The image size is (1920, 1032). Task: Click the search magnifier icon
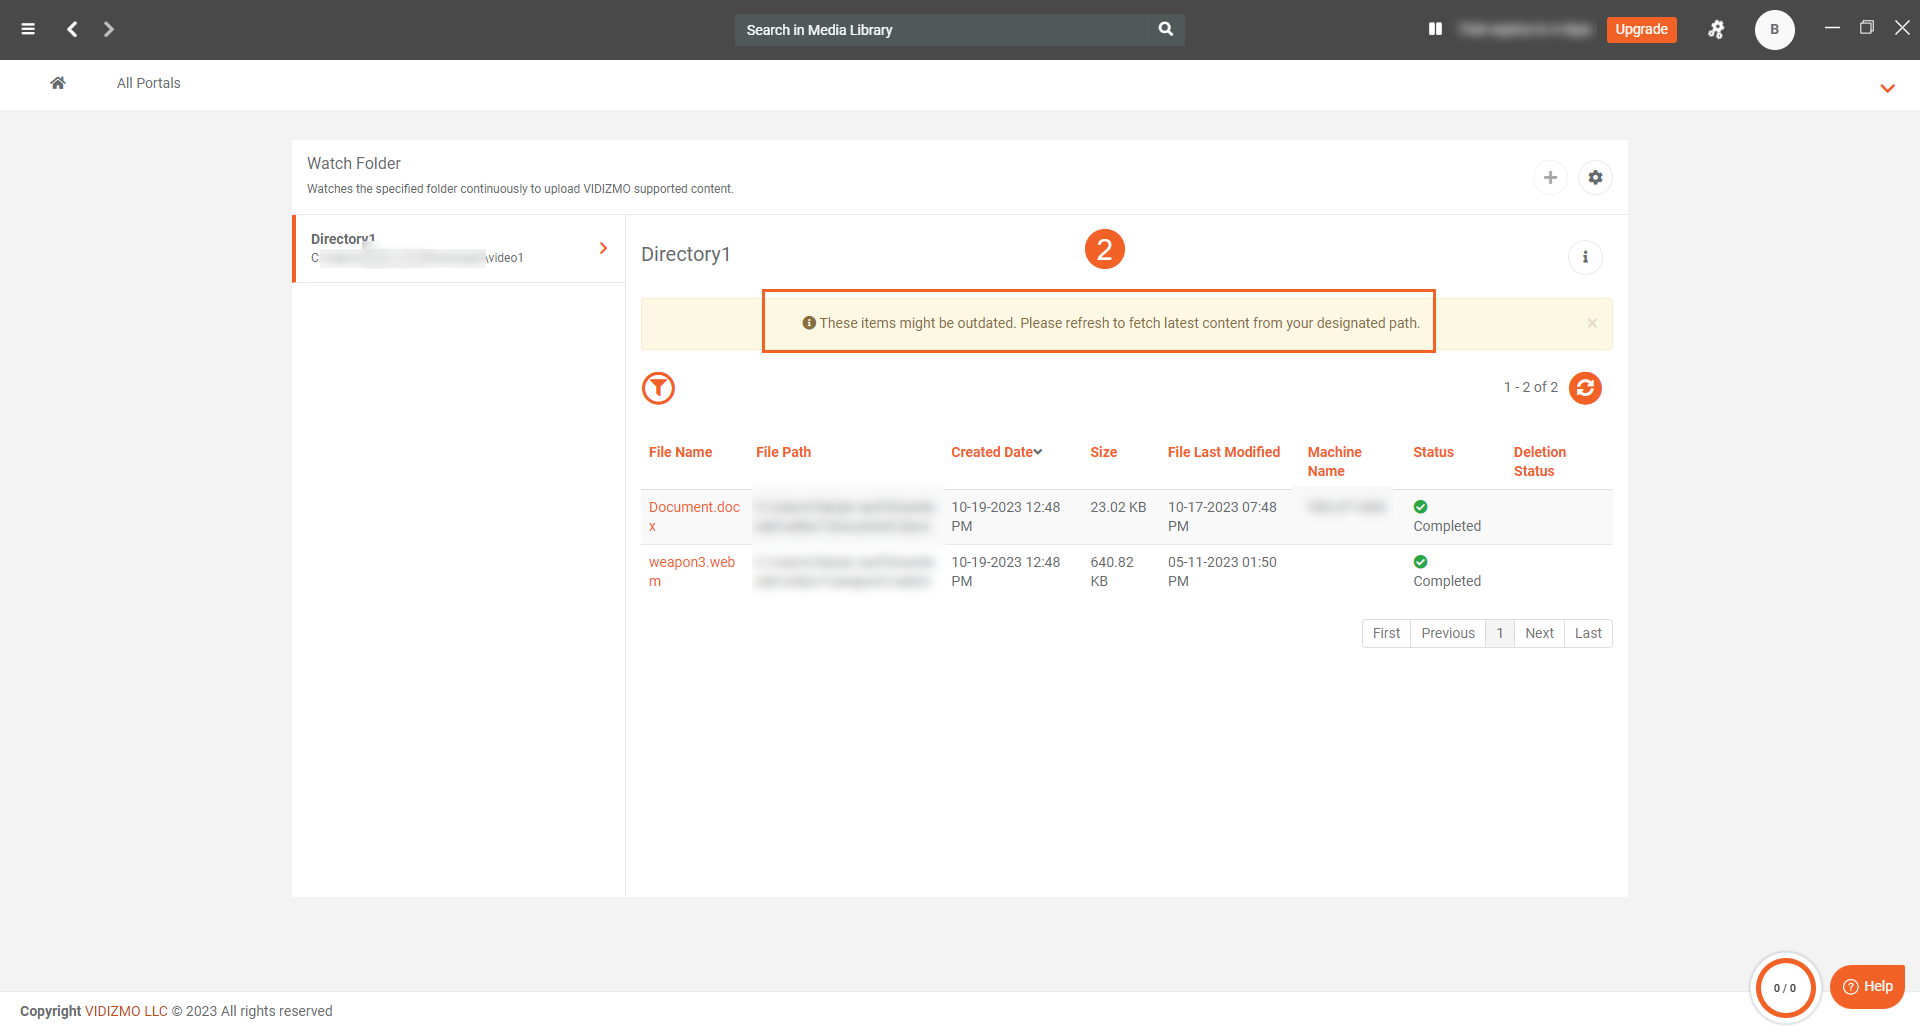tap(1165, 29)
